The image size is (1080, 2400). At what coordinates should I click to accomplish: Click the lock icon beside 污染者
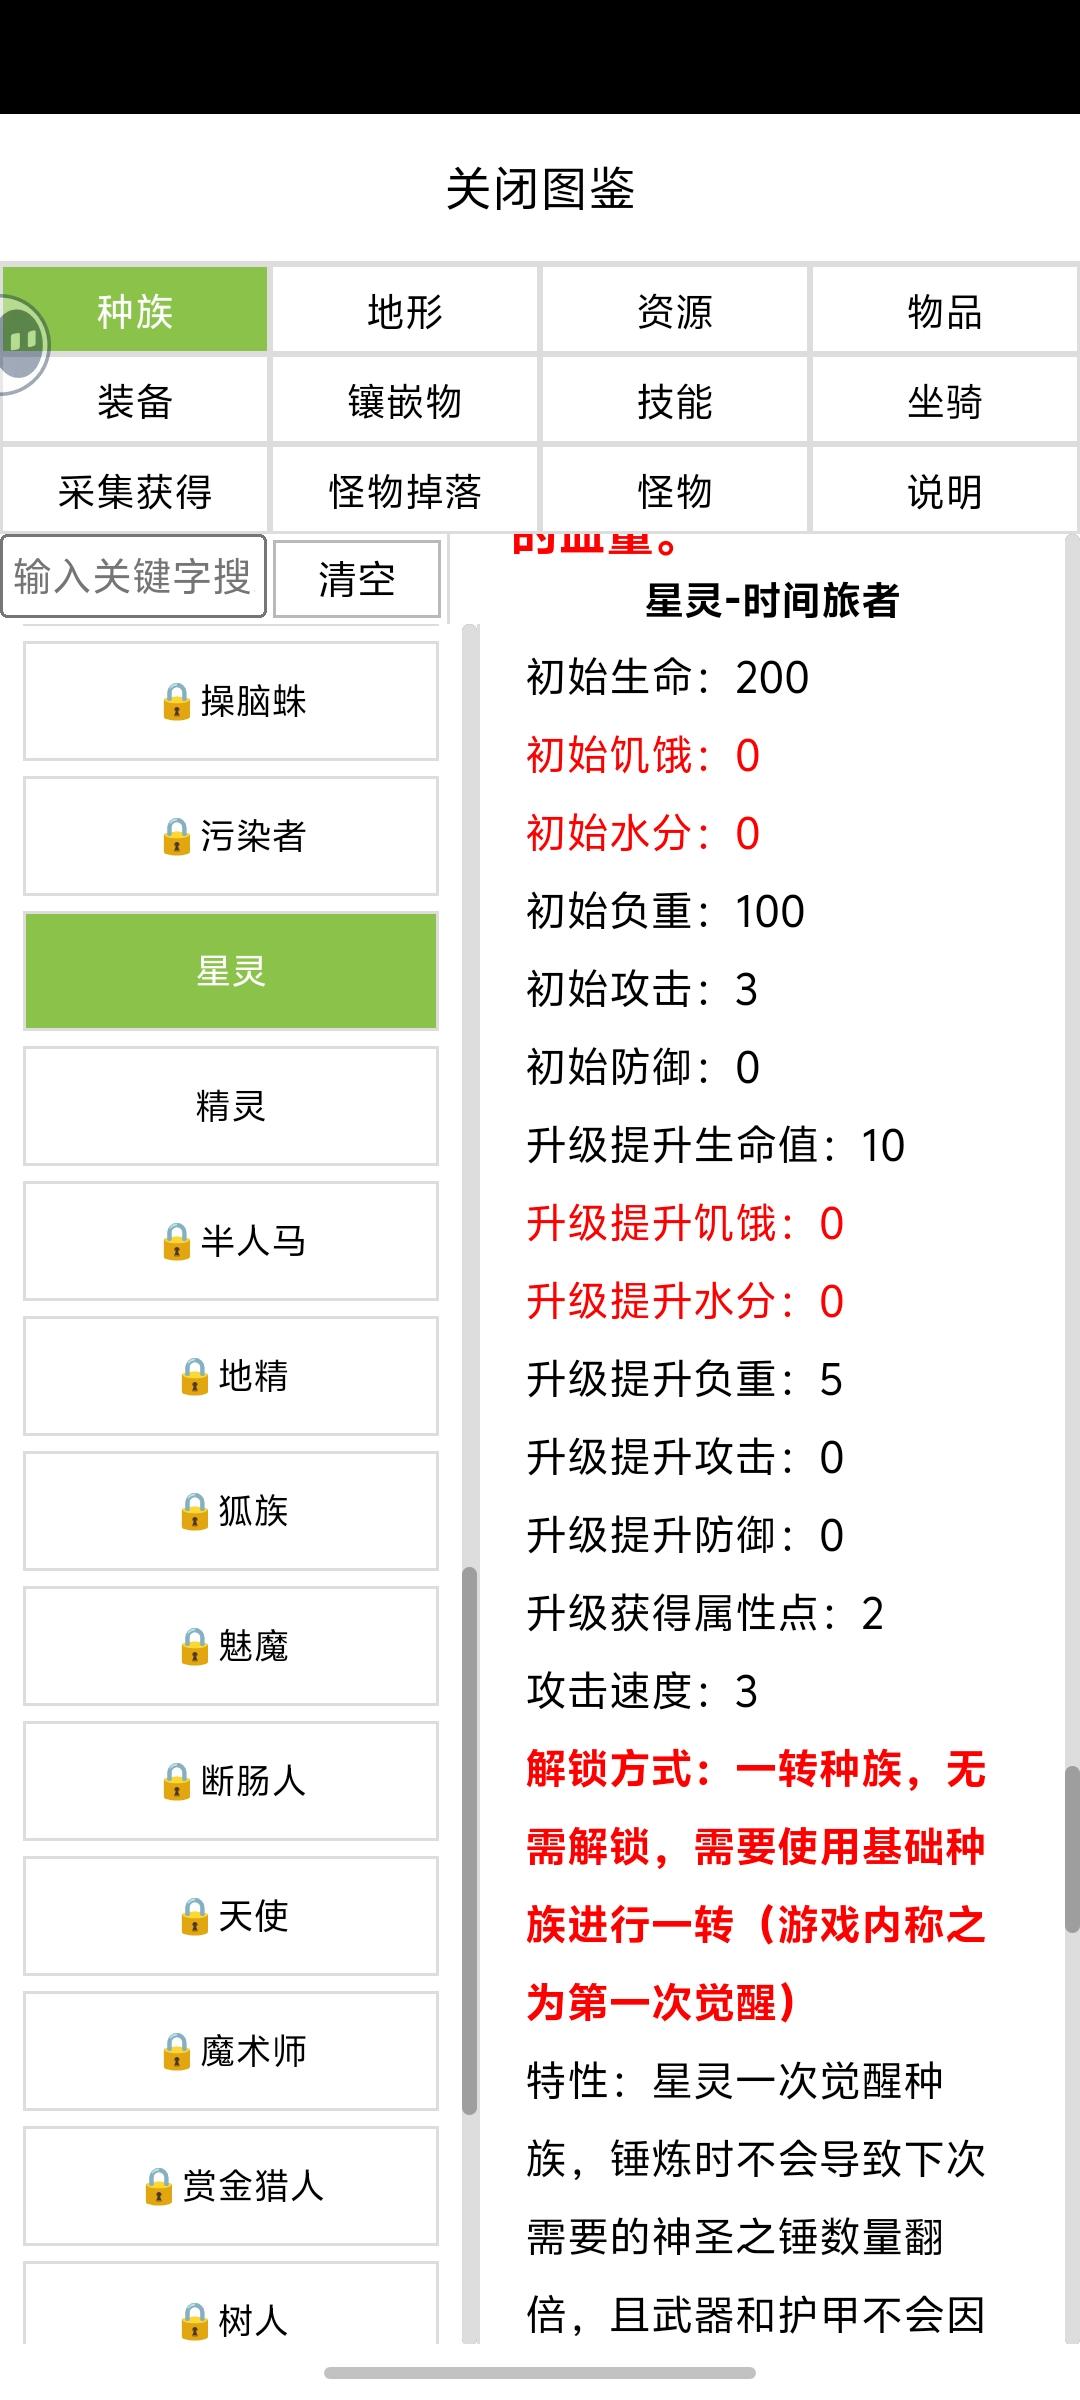tap(176, 837)
